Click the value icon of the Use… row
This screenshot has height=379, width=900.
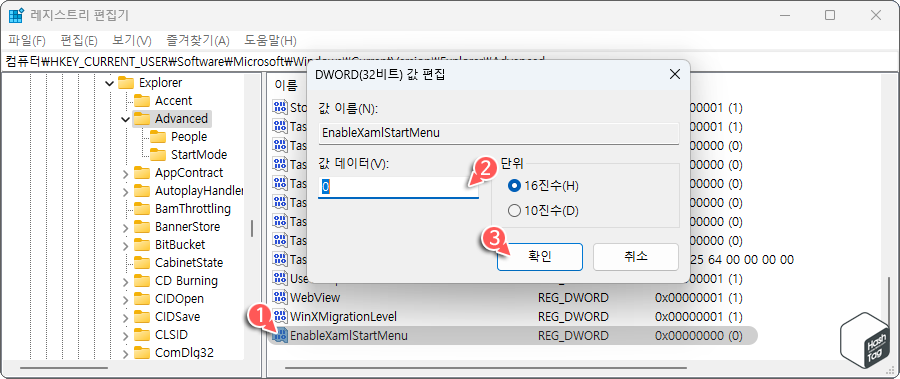(x=280, y=279)
